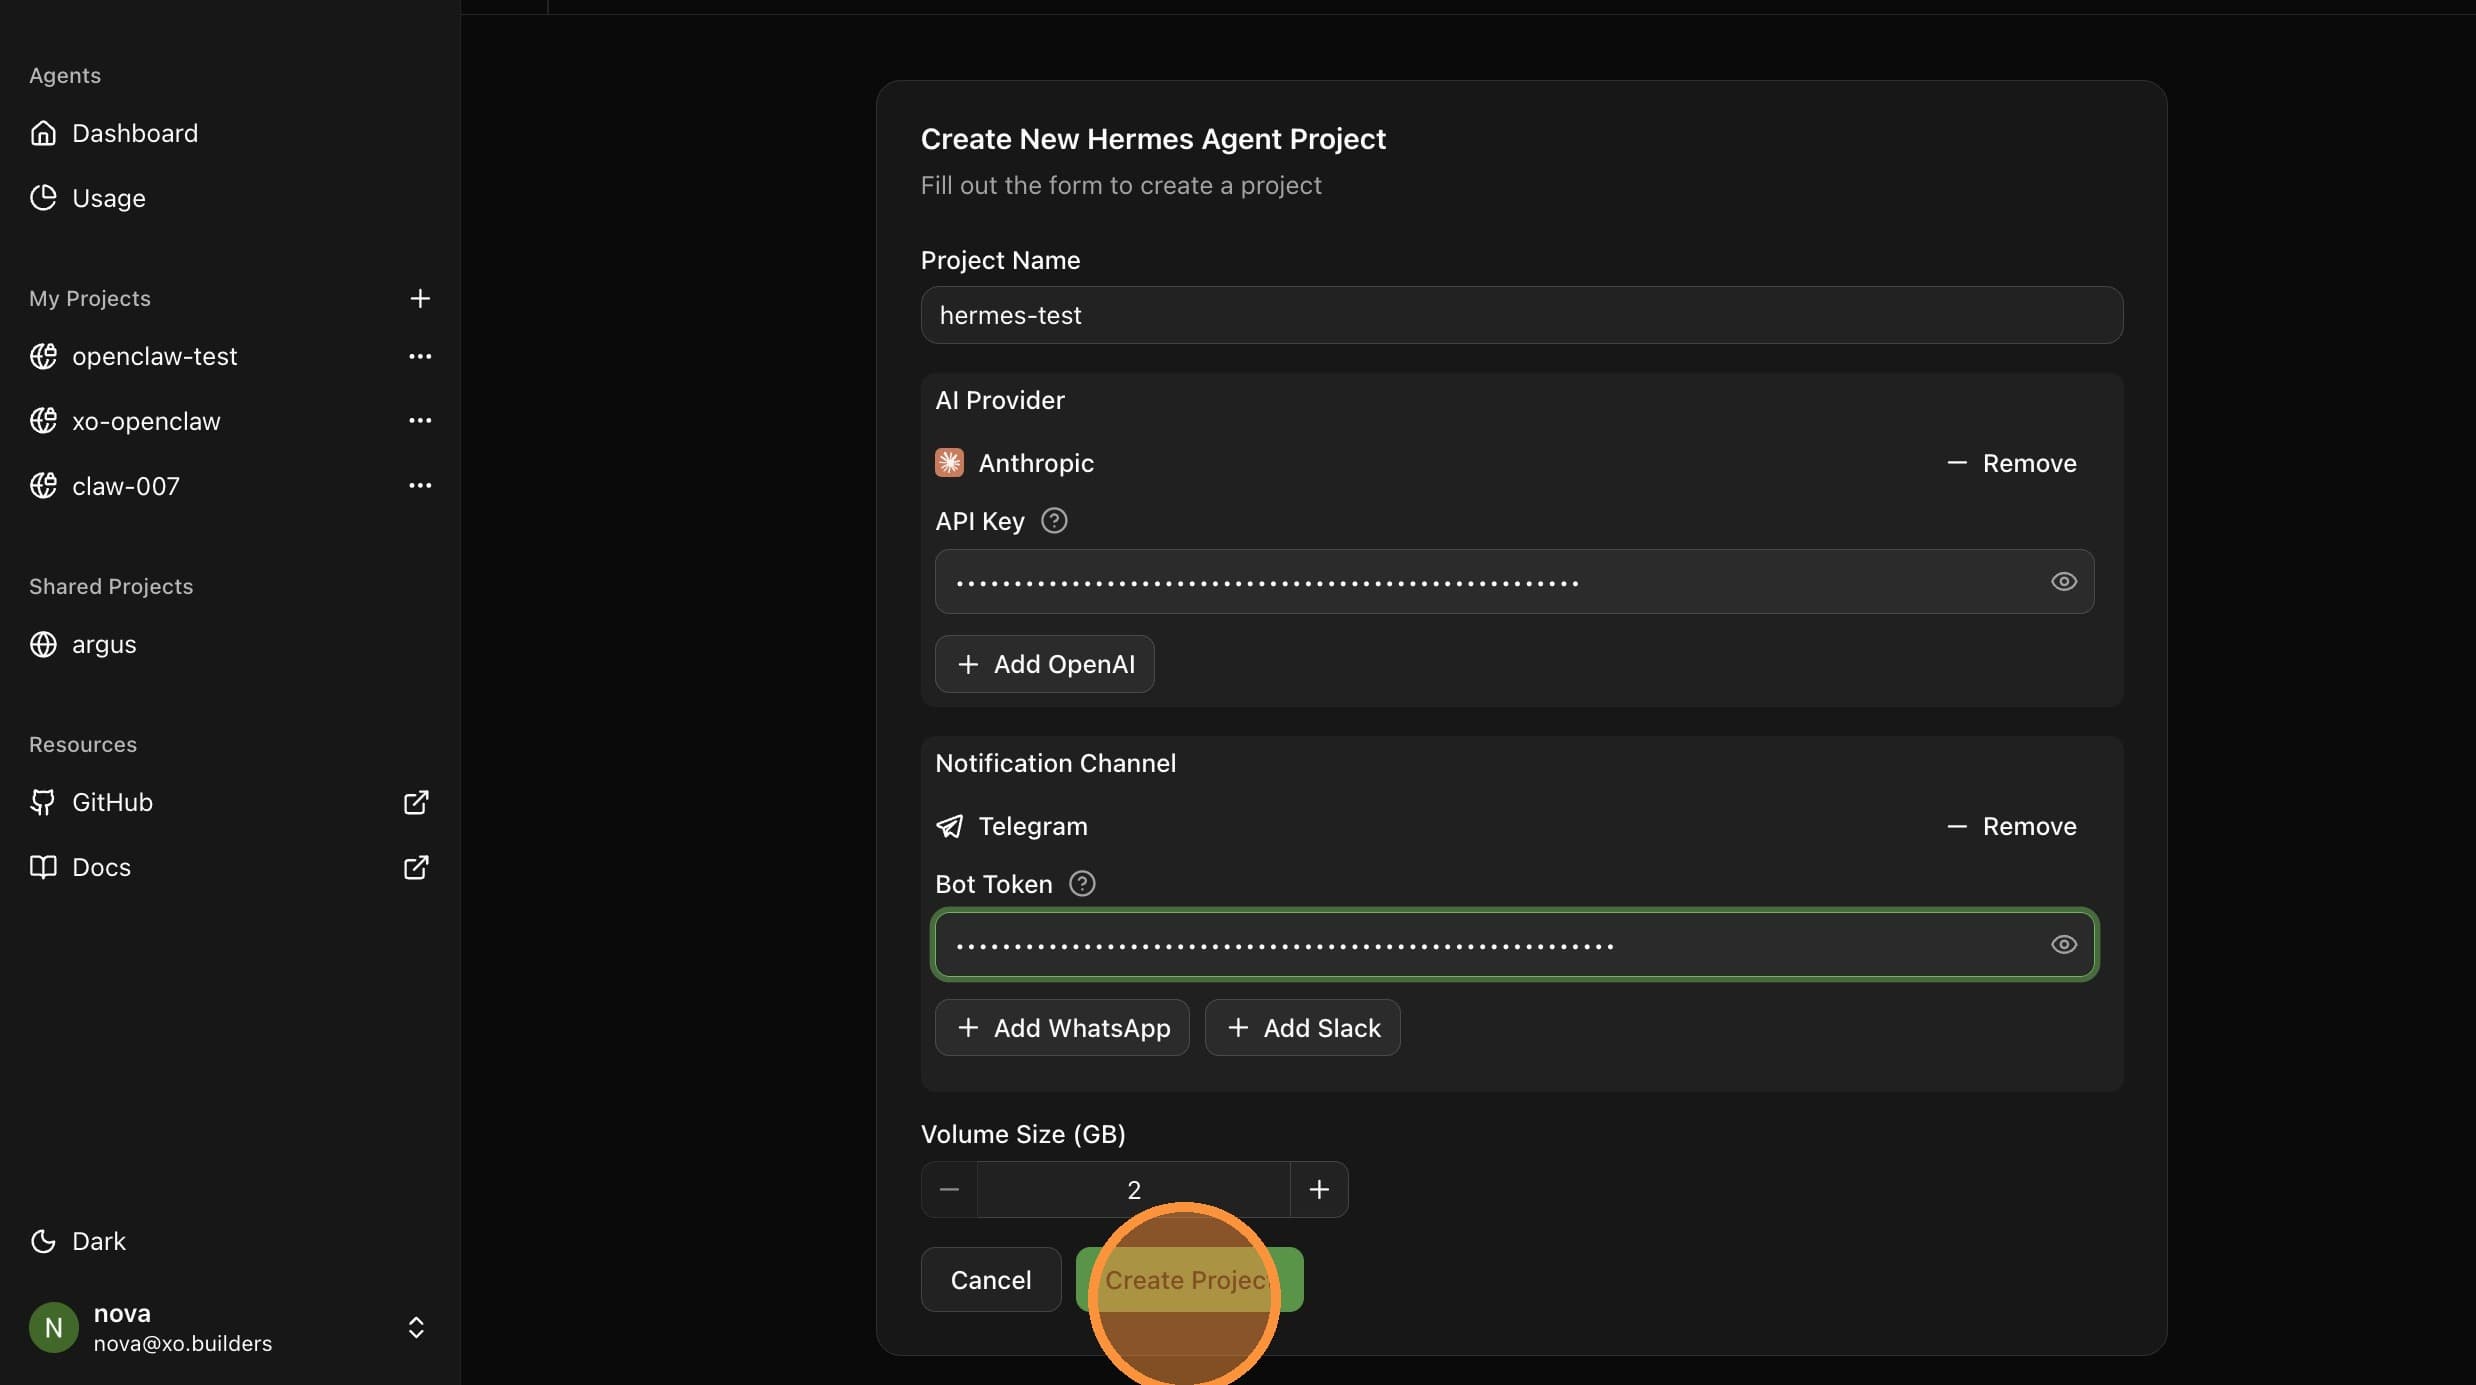This screenshot has height=1385, width=2476.
Task: Open the Usage page
Action: 109,198
